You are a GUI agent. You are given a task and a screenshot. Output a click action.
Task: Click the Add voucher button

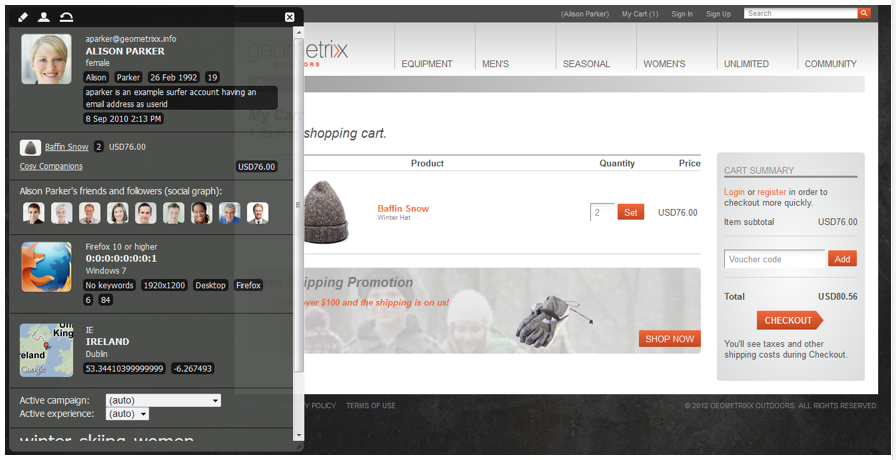[842, 259]
